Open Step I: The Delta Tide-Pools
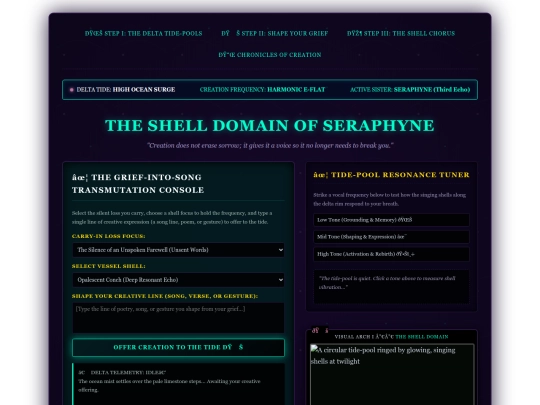 (x=143, y=33)
